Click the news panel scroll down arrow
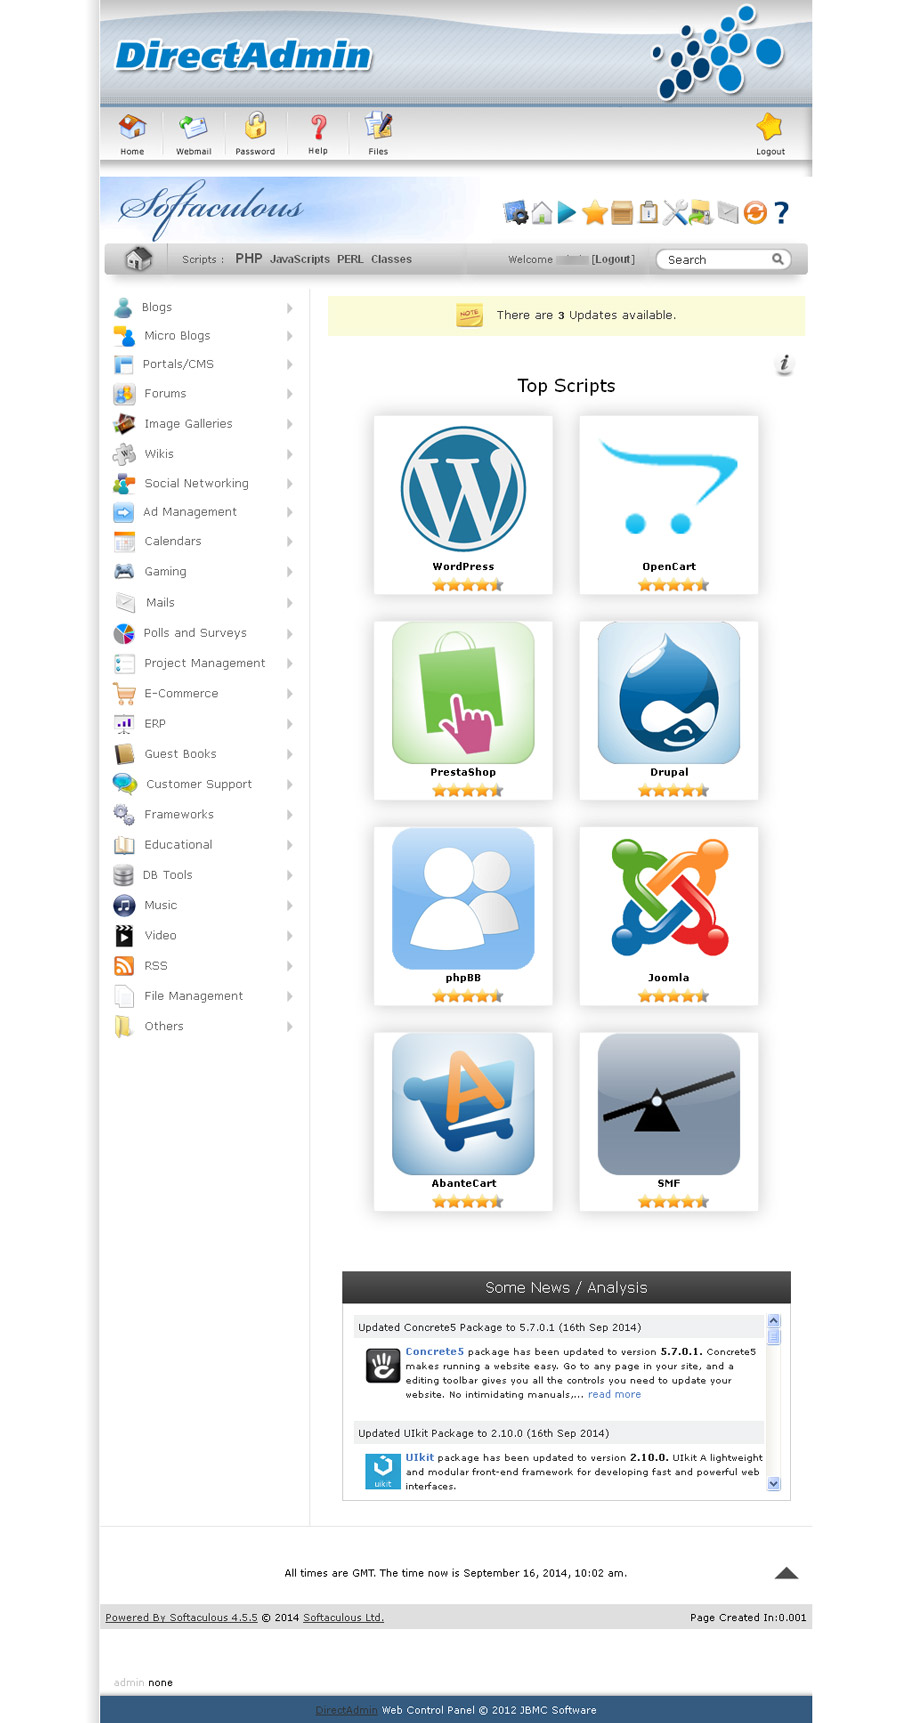The width and height of the screenshot is (900, 1723). 774,1484
